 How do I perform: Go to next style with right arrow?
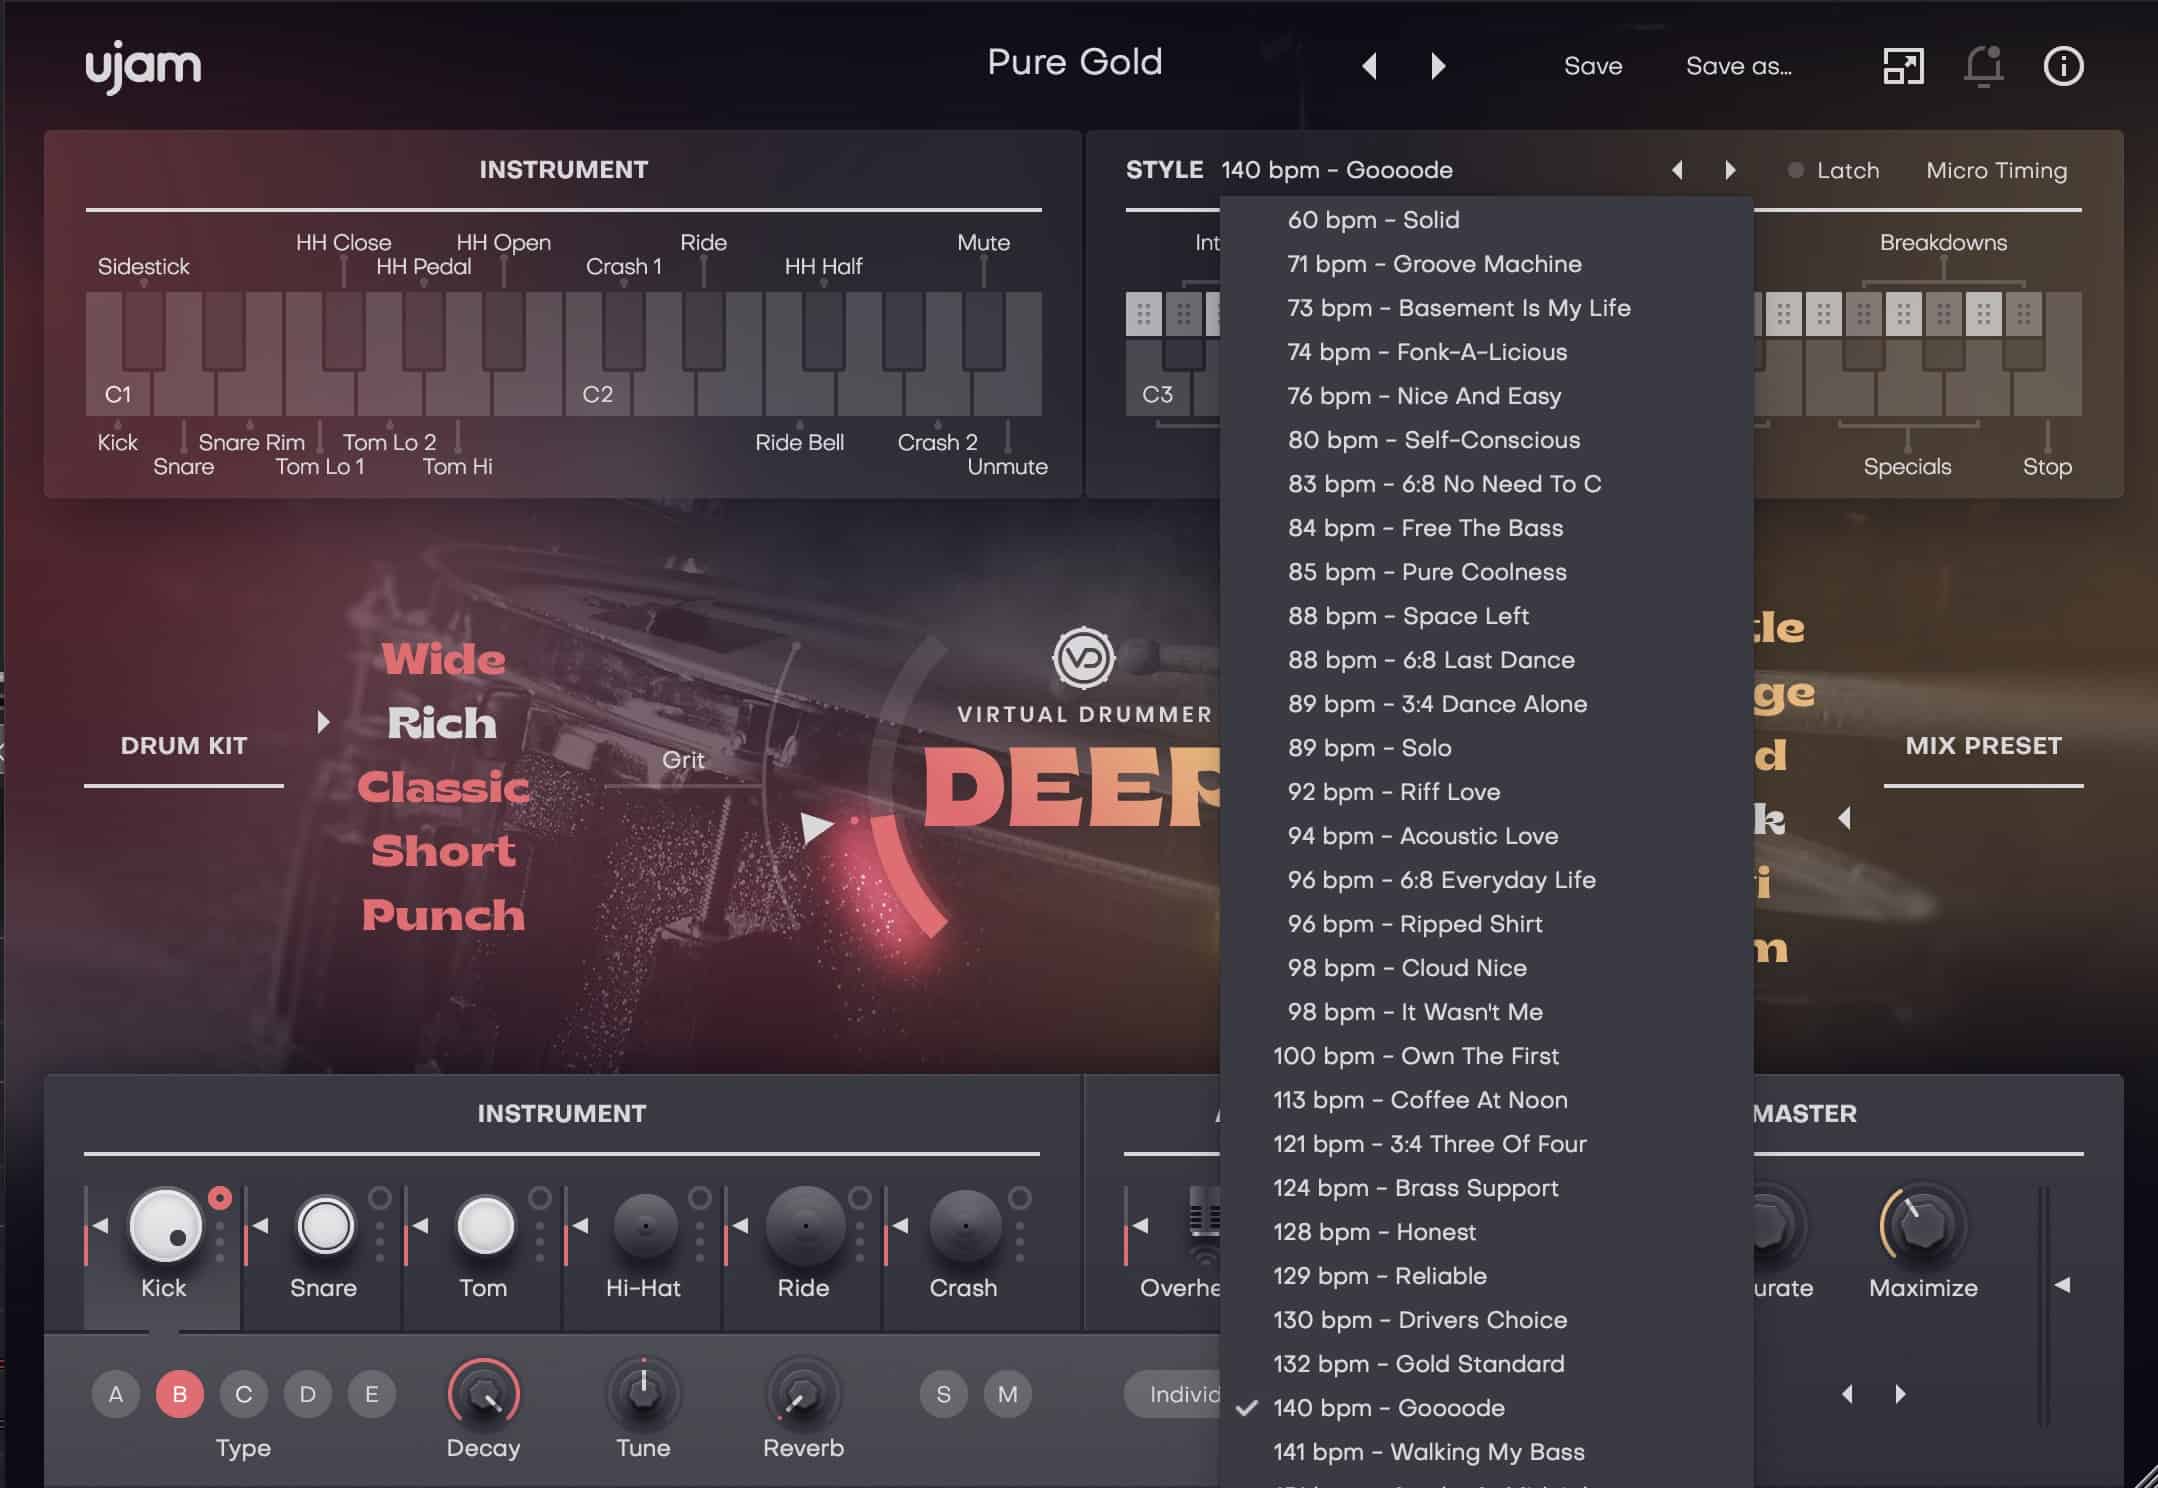click(x=1730, y=170)
